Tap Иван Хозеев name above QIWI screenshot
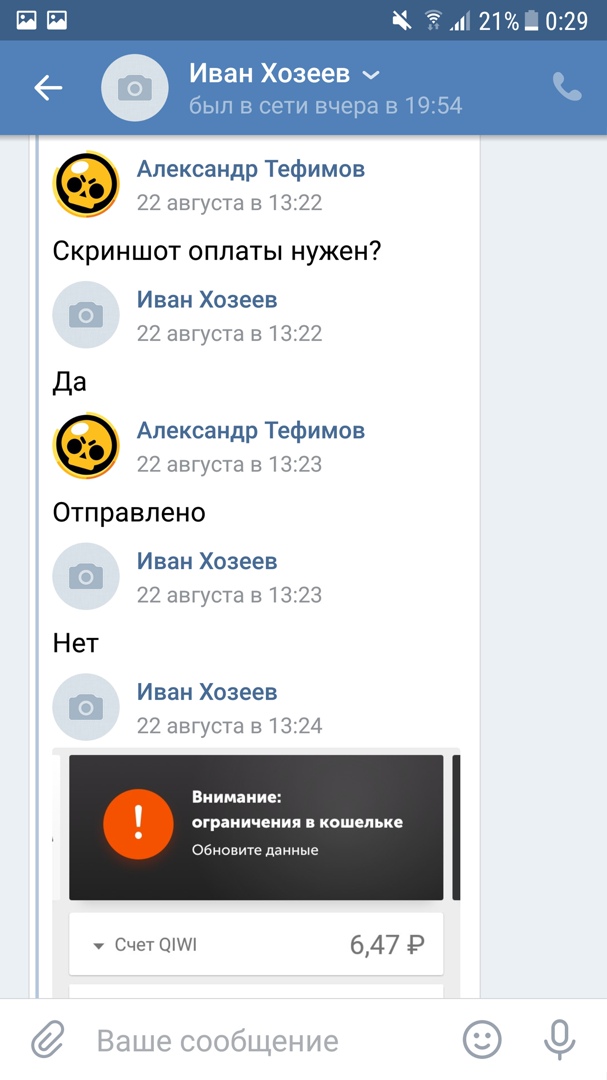Image resolution: width=607 pixels, height=1080 pixels. [x=207, y=692]
